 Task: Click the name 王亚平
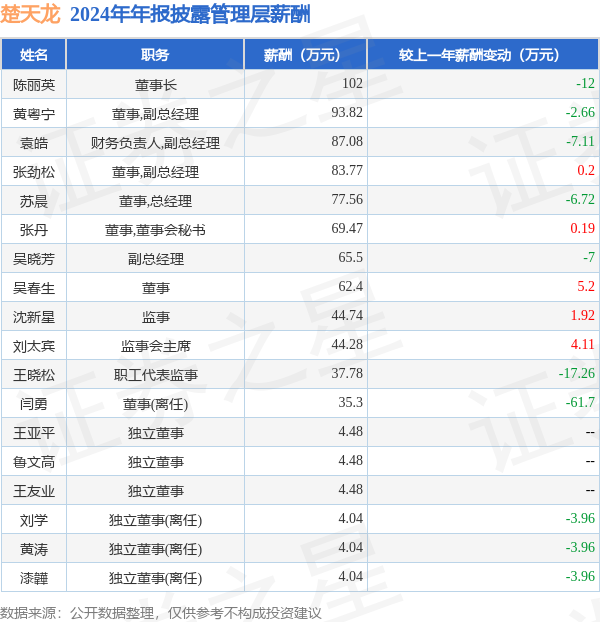[x=34, y=433]
